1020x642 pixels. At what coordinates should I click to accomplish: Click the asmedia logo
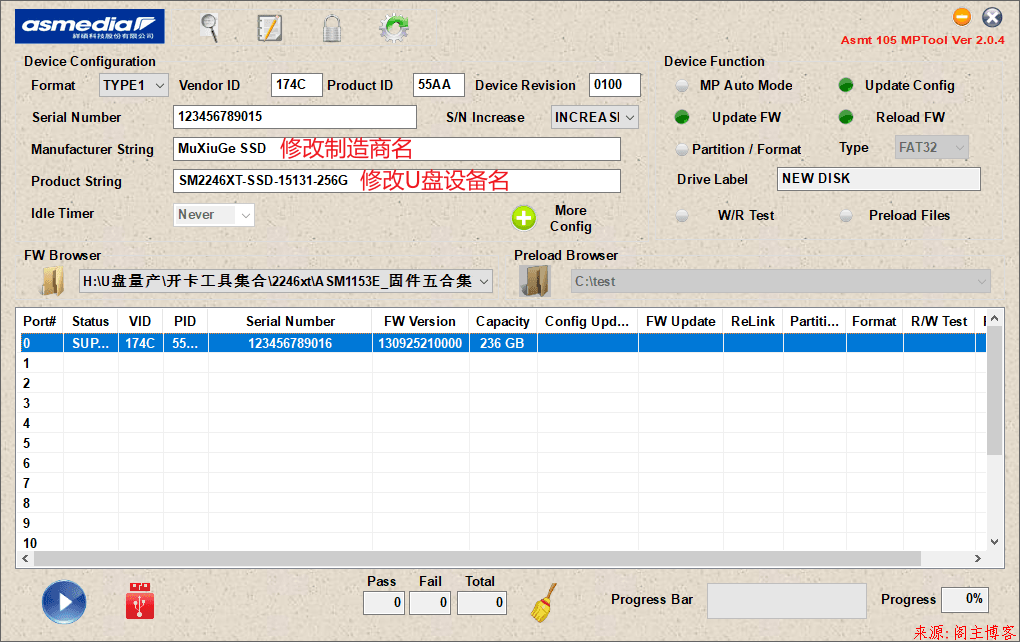pyautogui.click(x=90, y=26)
